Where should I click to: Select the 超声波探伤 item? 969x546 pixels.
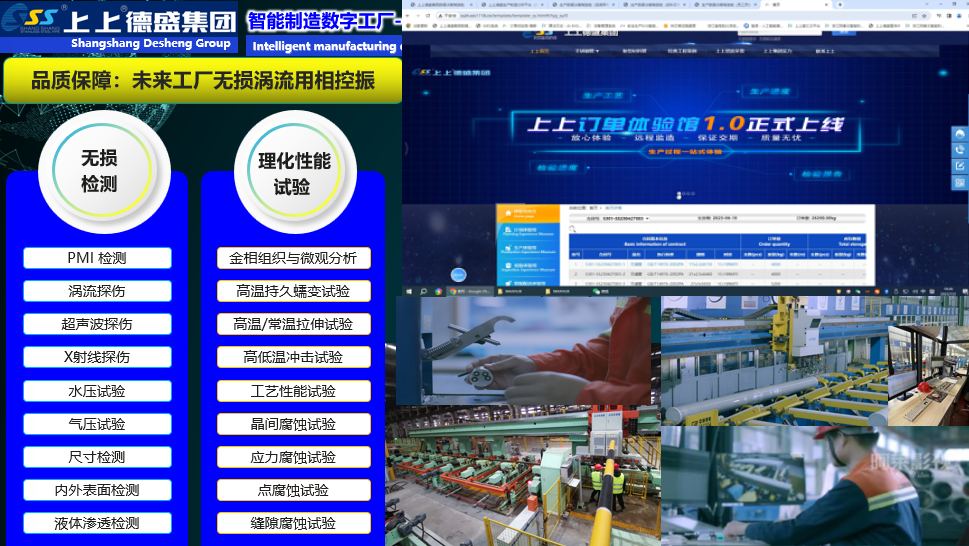(x=97, y=324)
